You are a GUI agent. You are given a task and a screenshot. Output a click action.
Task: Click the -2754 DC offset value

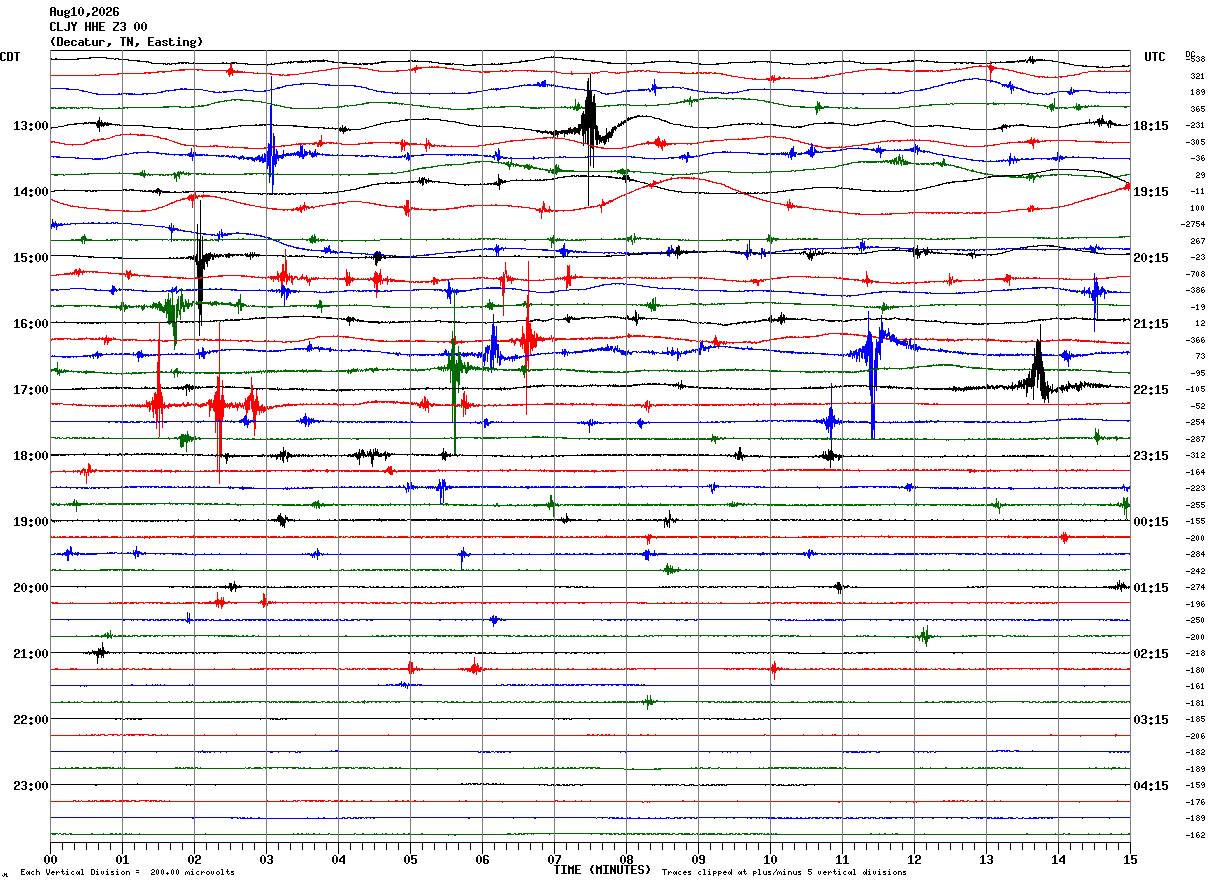(1195, 224)
